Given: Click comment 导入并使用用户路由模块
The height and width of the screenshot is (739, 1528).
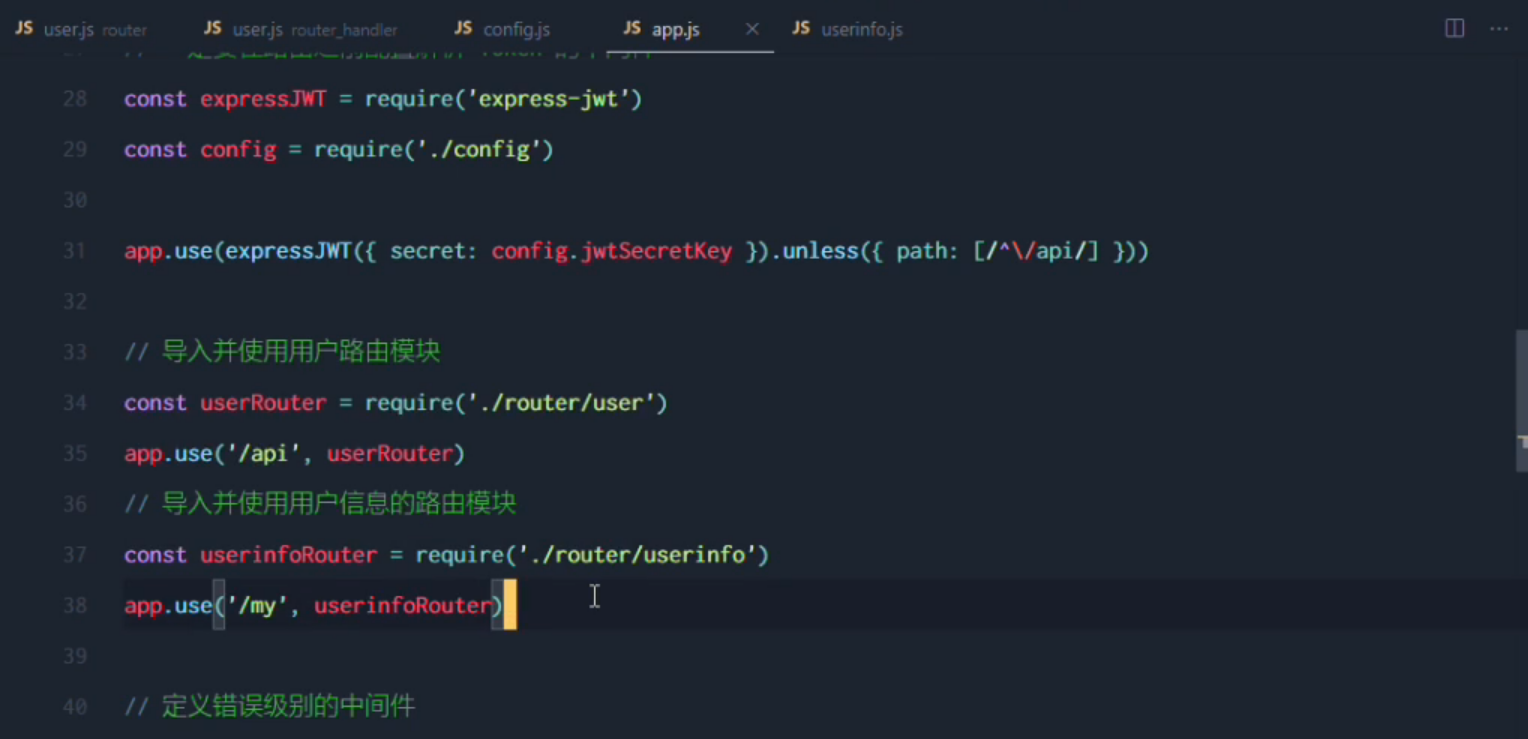Looking at the screenshot, I should pyautogui.click(x=301, y=352).
